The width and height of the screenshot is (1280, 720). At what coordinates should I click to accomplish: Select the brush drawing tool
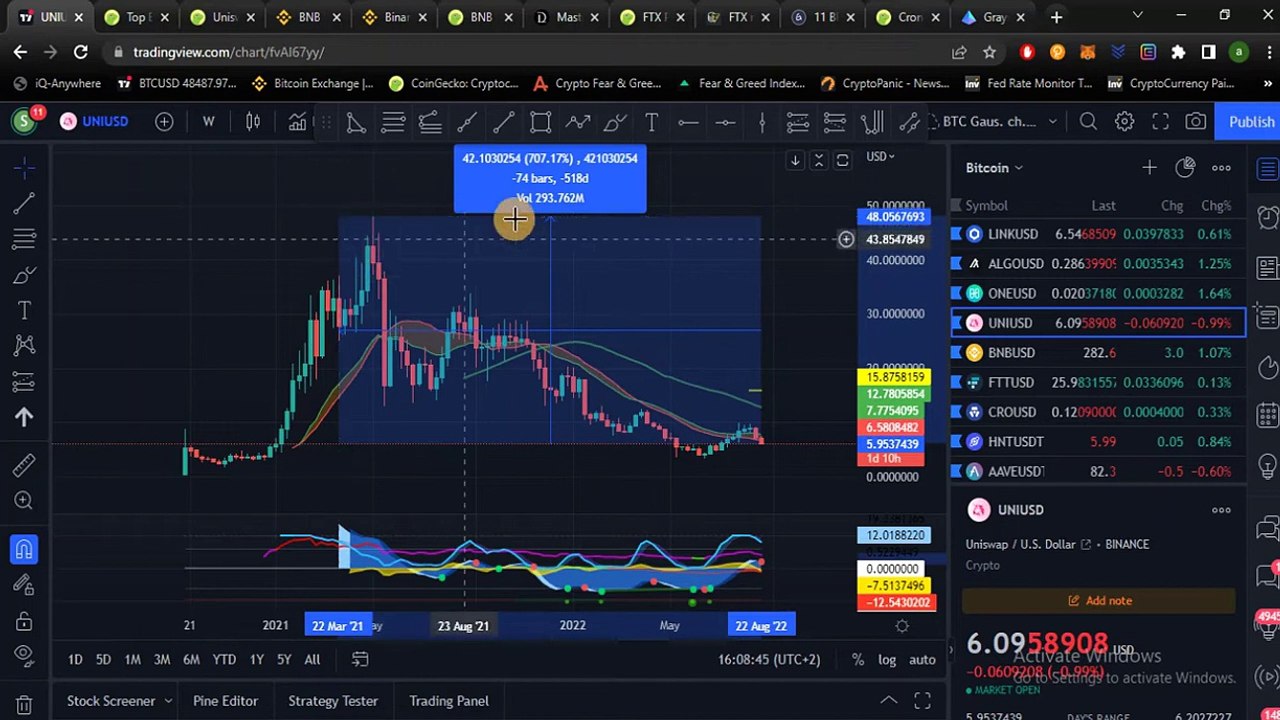pyautogui.click(x=24, y=276)
